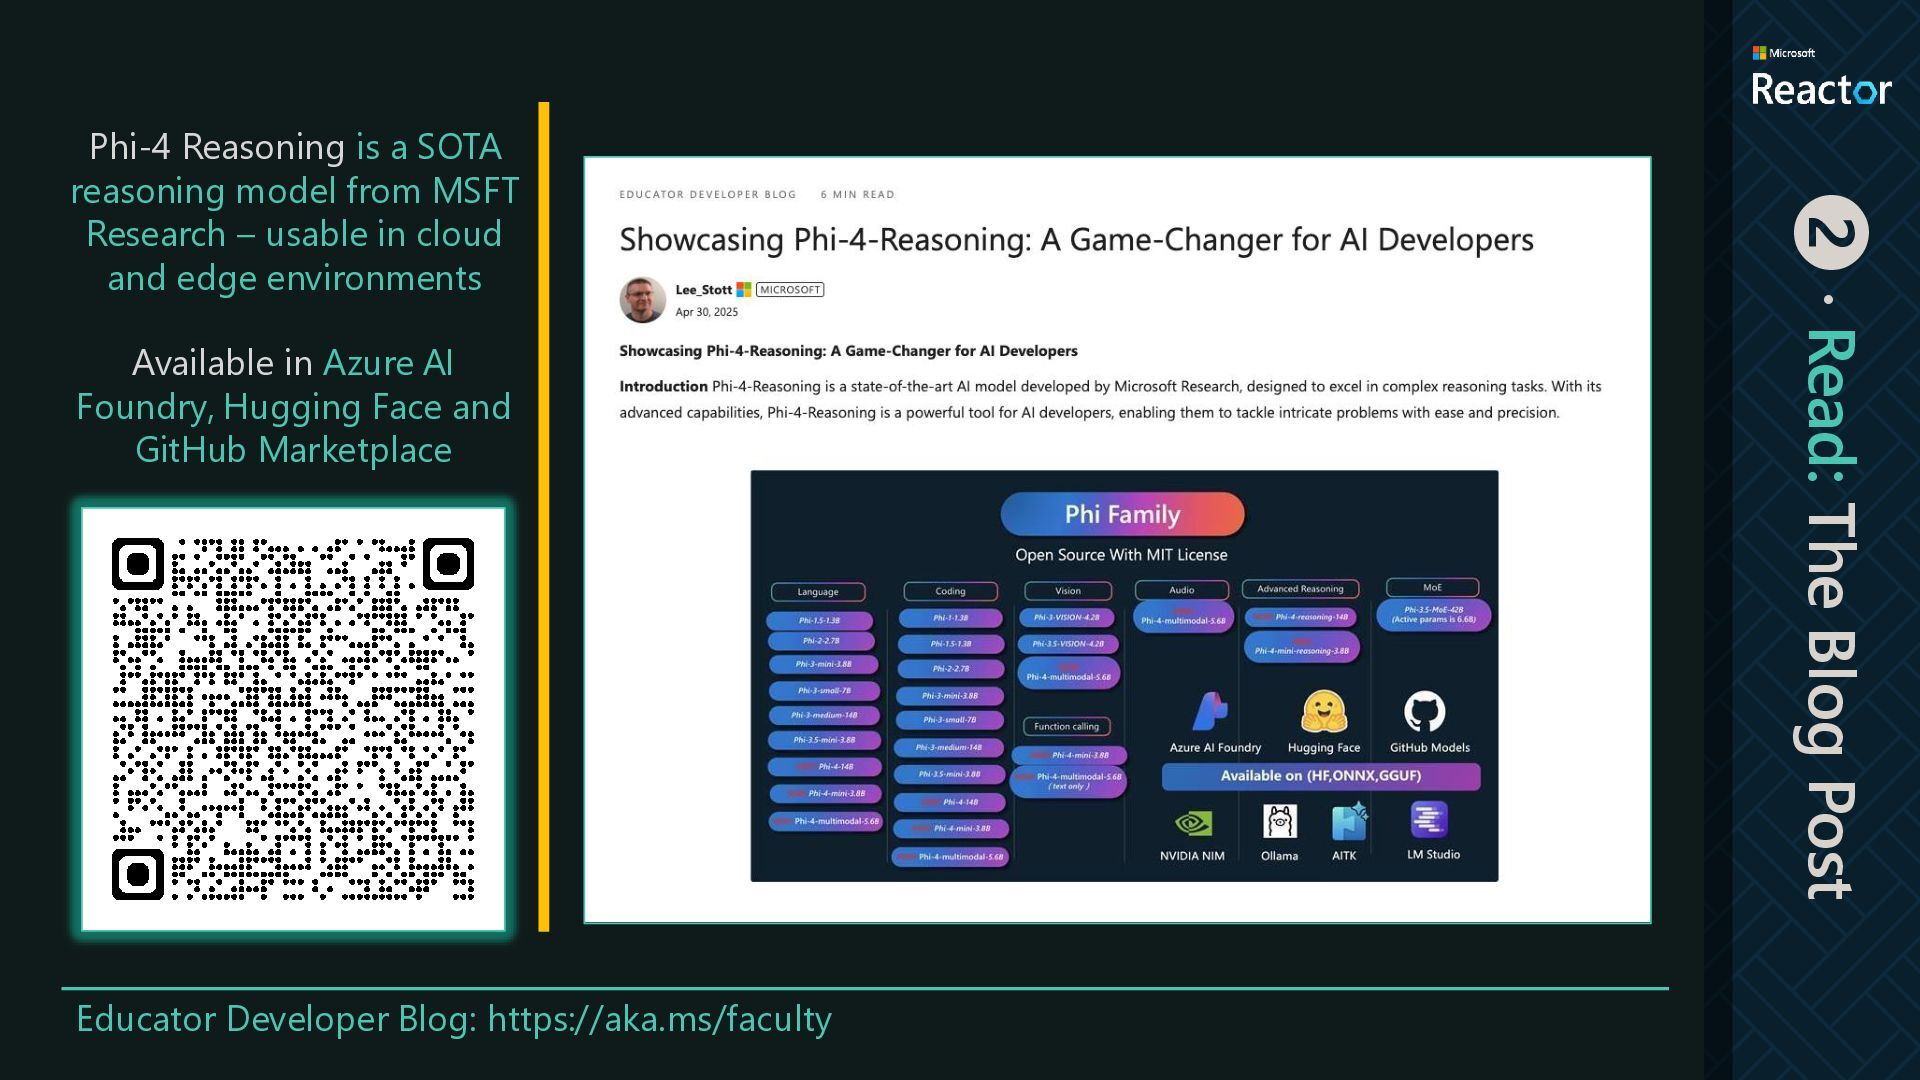Click Phi-3-small-7B pill in Coding column
Image resolution: width=1920 pixels, height=1080 pixels.
click(x=950, y=720)
